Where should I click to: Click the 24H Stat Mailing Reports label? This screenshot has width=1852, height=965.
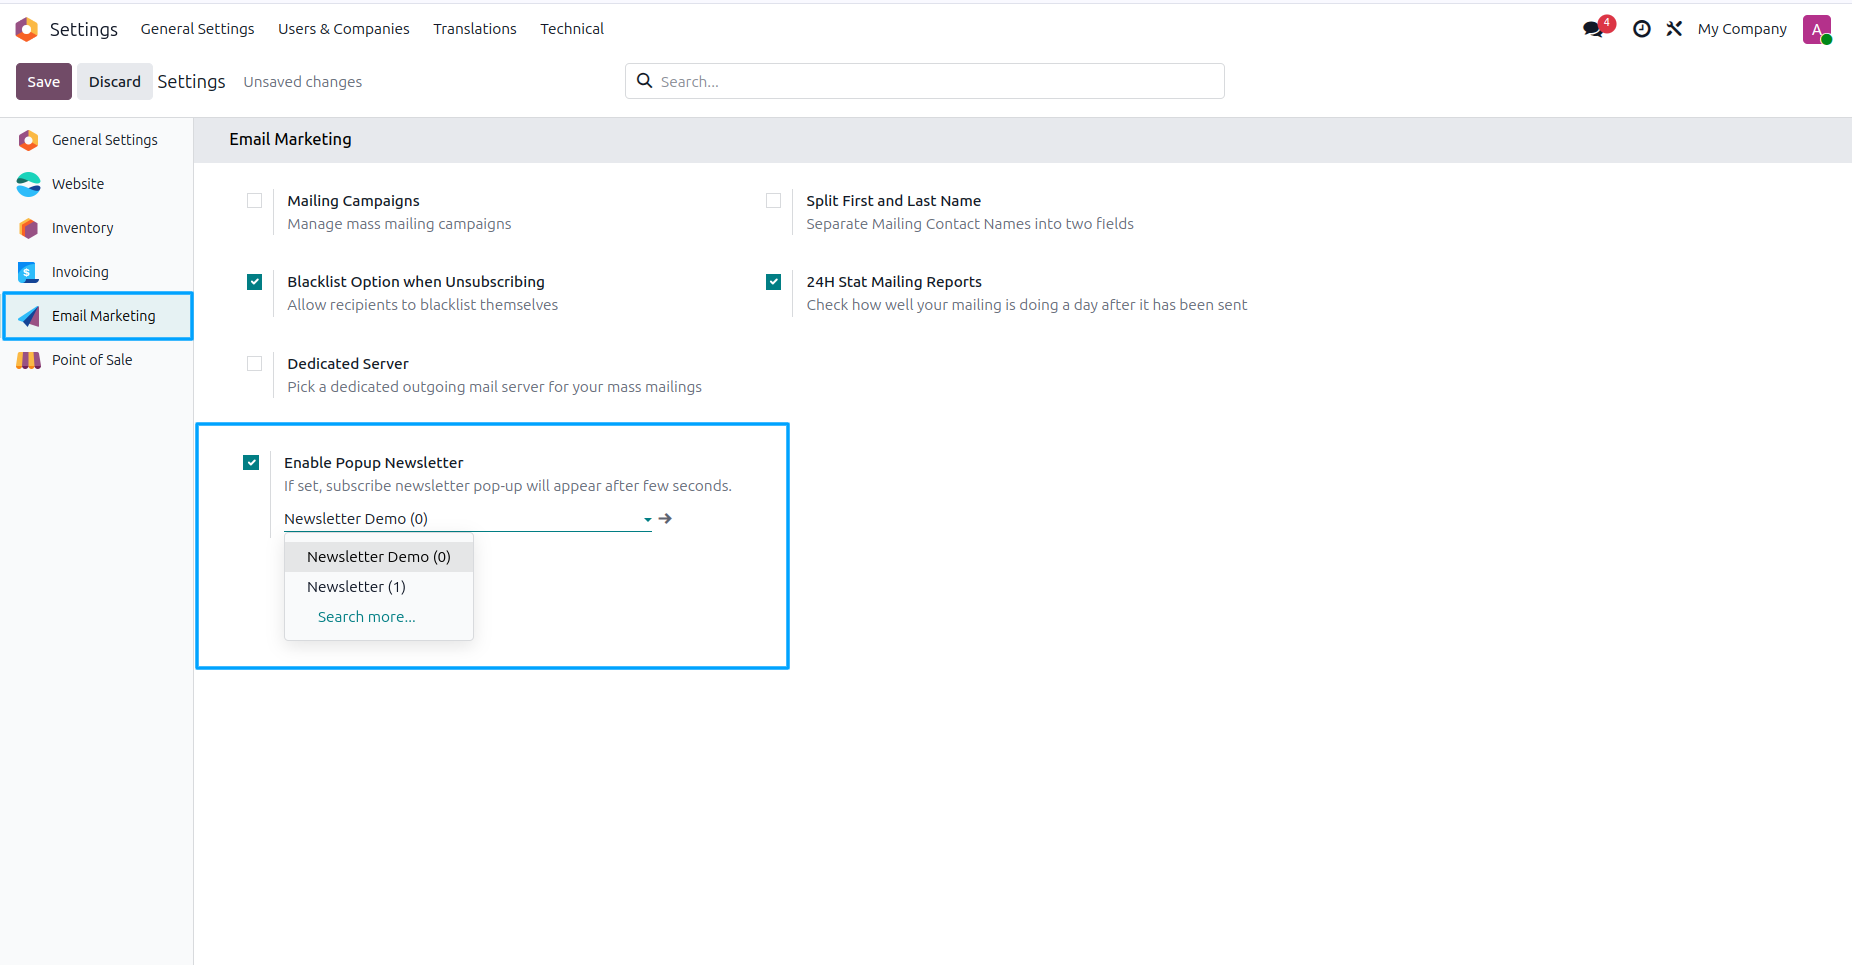(x=894, y=282)
